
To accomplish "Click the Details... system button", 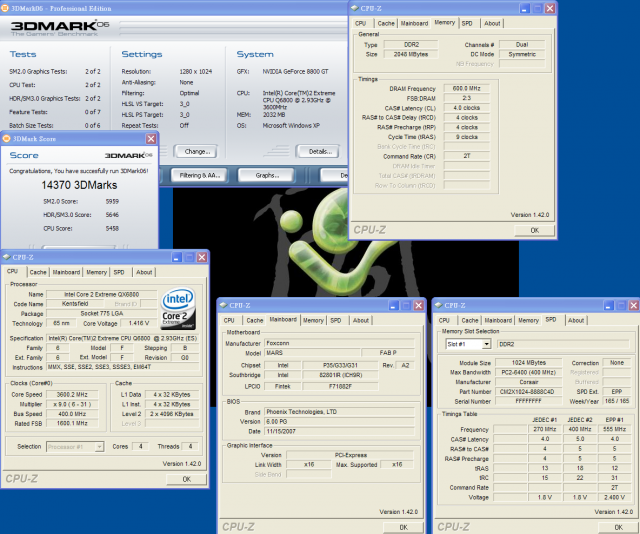I will [x=319, y=151].
